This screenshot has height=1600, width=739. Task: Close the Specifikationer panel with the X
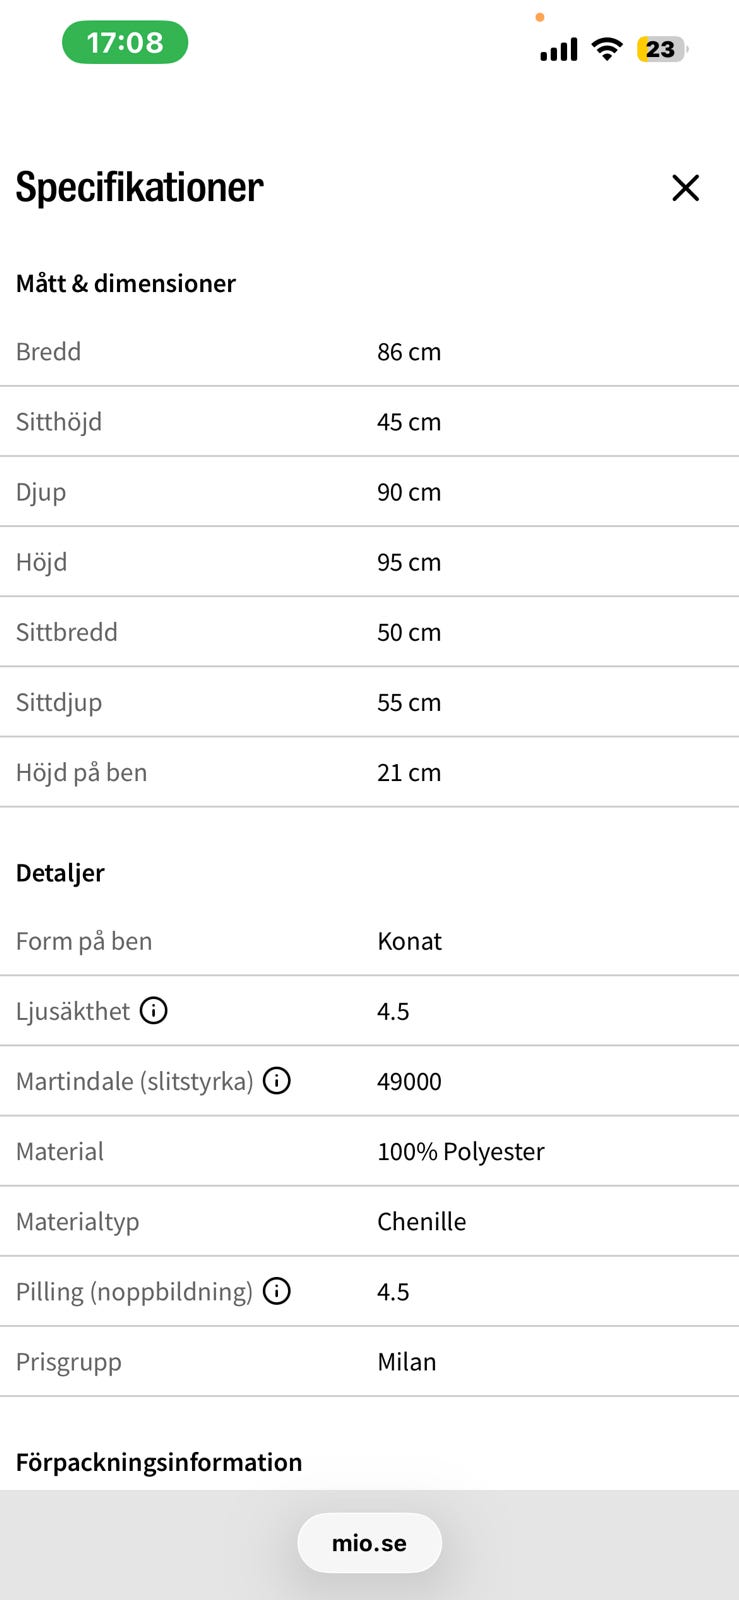pos(685,188)
